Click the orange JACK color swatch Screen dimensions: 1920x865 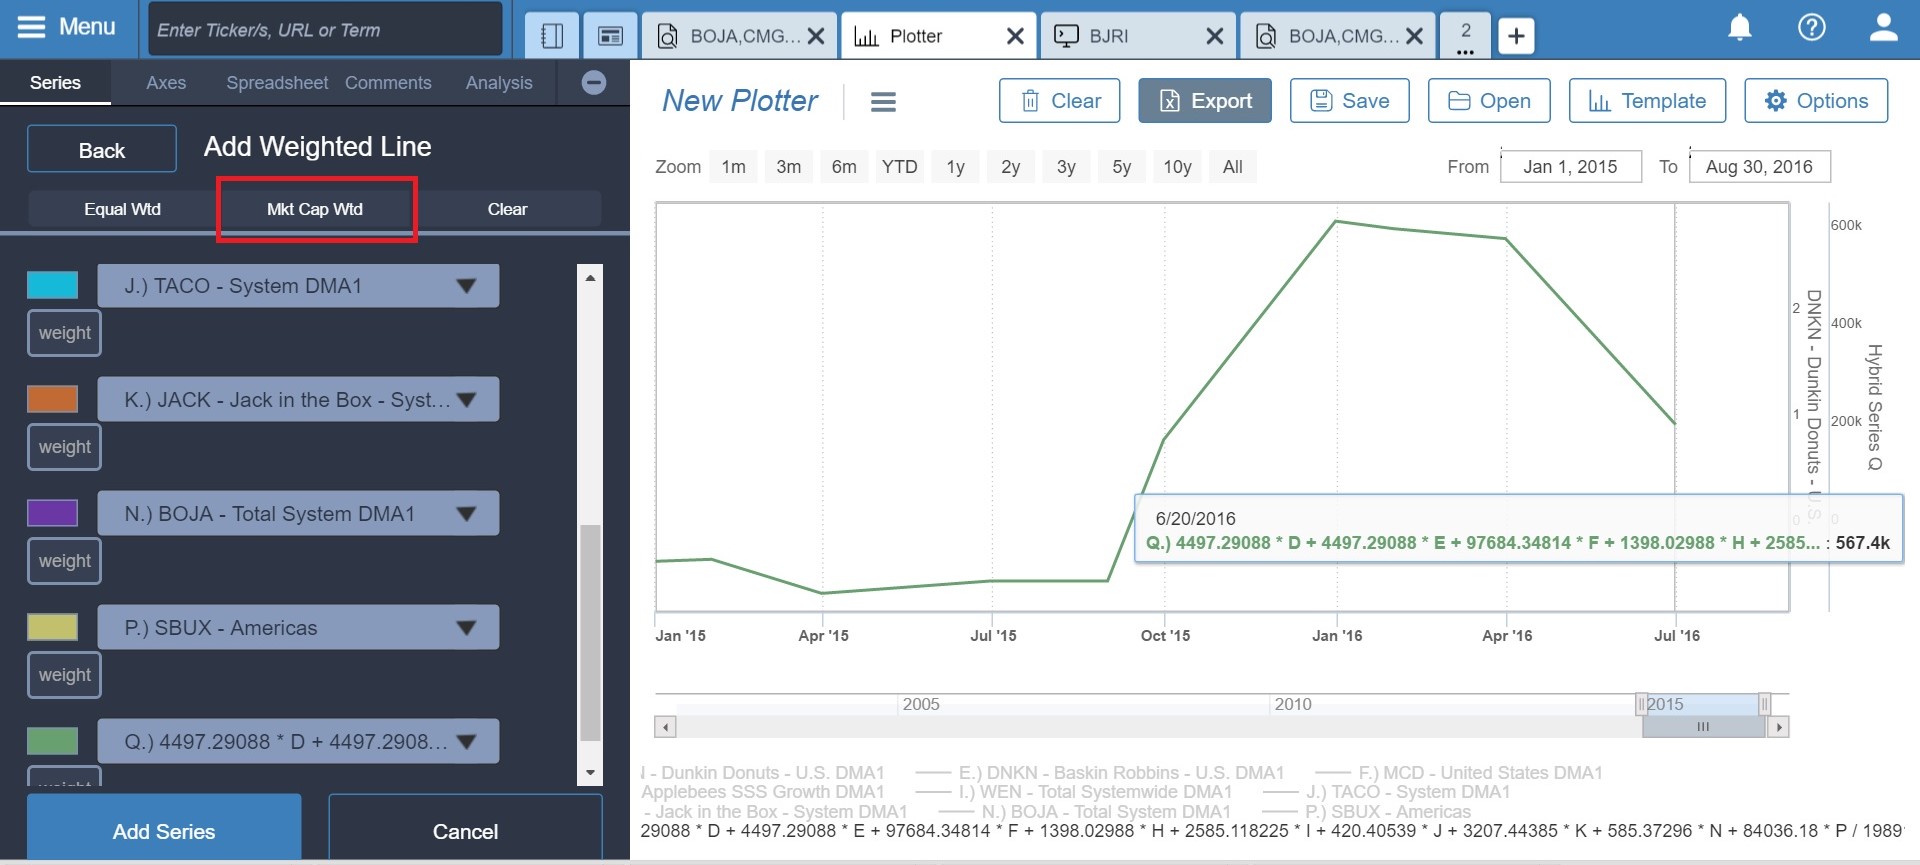(x=53, y=399)
